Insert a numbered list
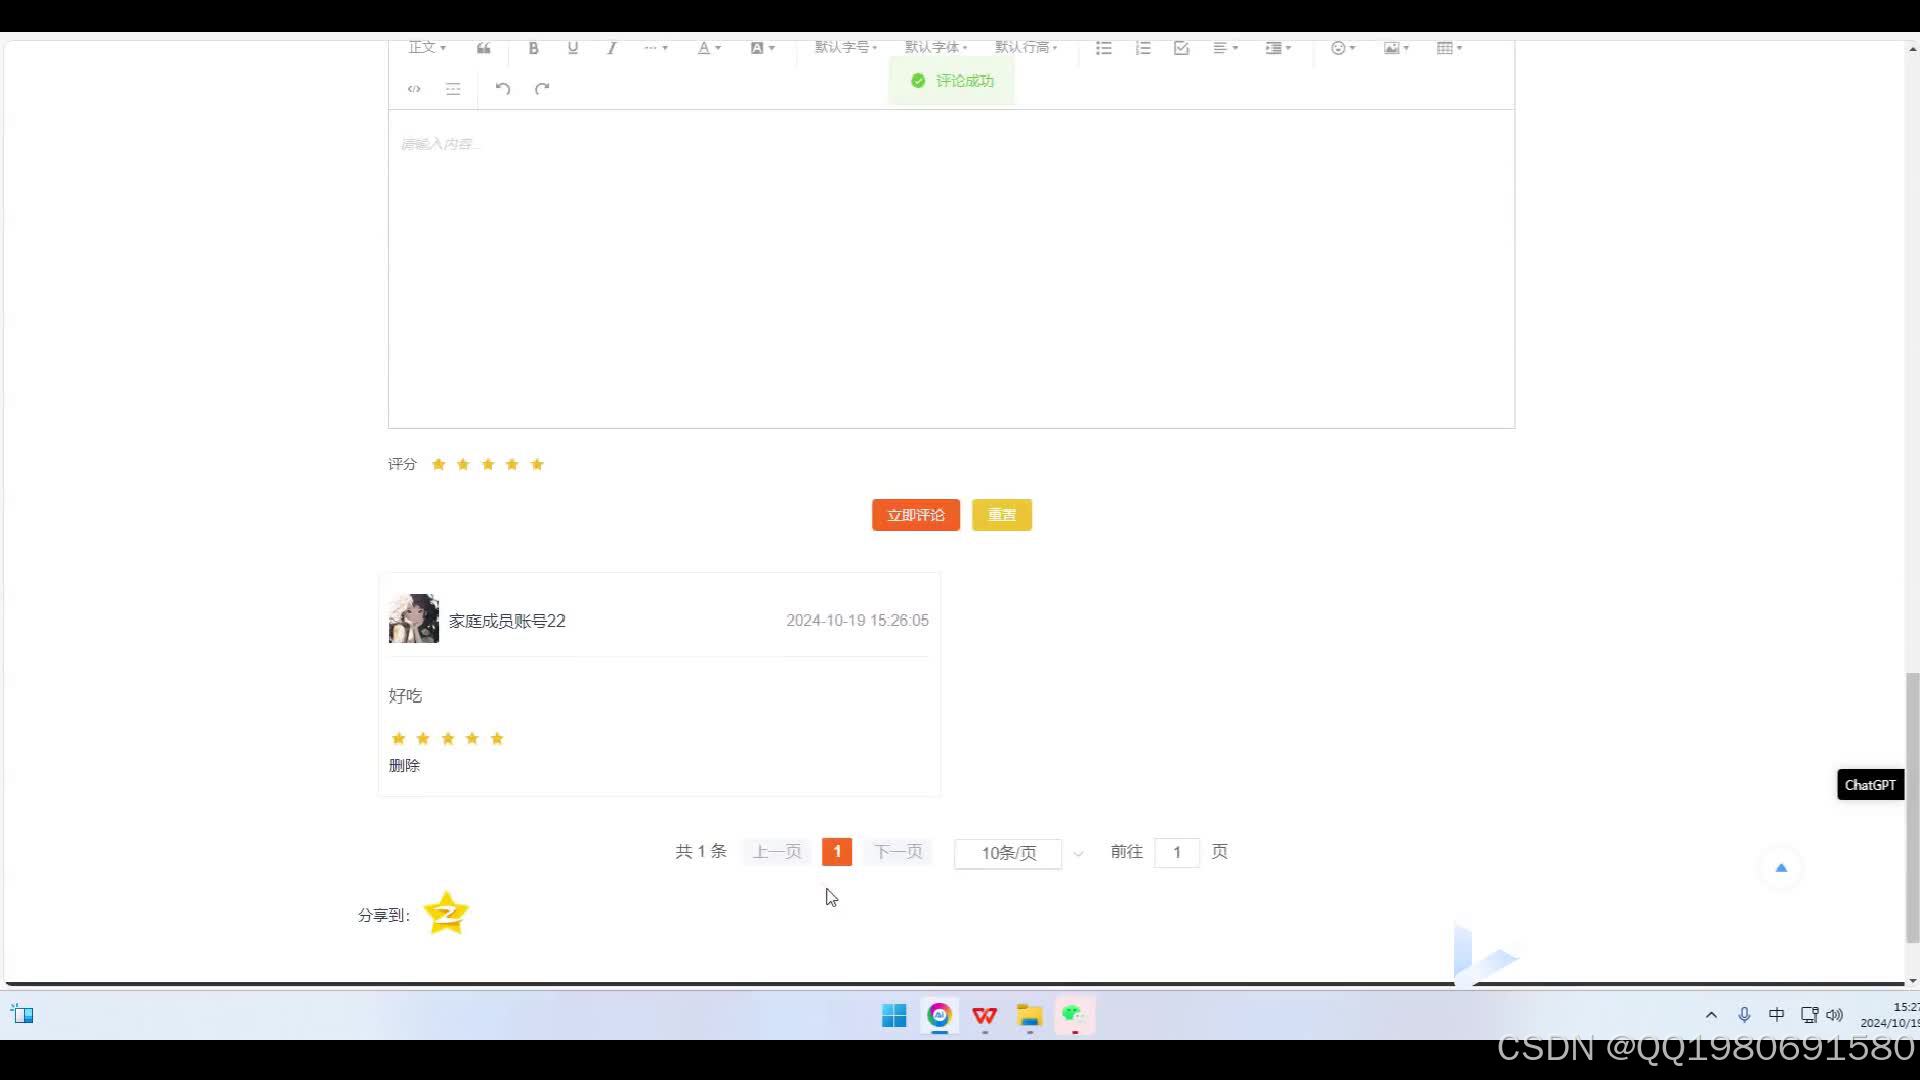Image resolution: width=1920 pixels, height=1080 pixels. pos(1143,48)
